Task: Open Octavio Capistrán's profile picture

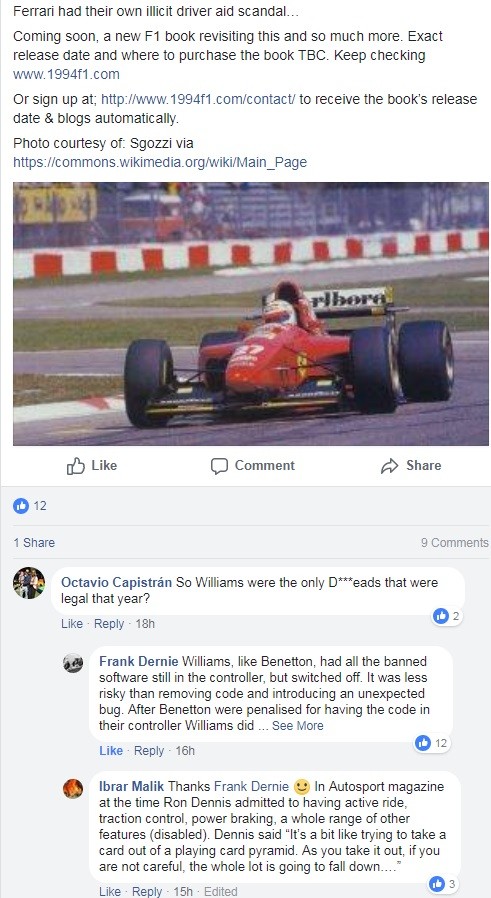Action: (x=29, y=583)
